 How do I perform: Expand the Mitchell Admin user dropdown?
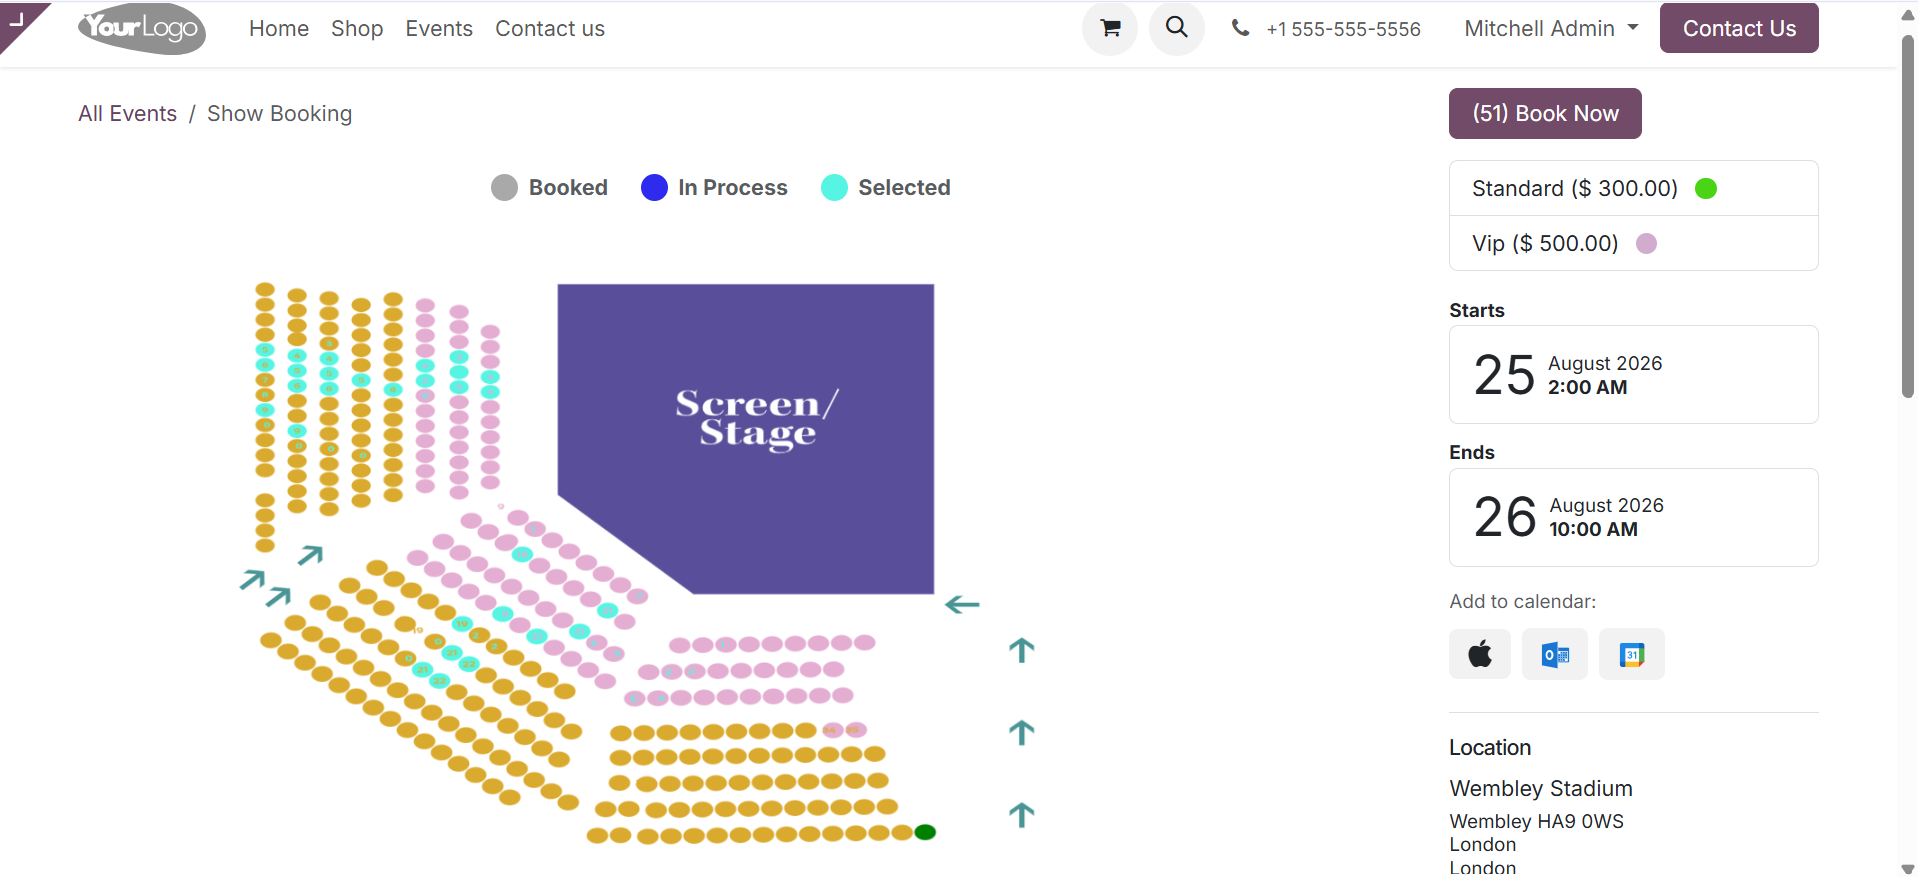click(1551, 29)
